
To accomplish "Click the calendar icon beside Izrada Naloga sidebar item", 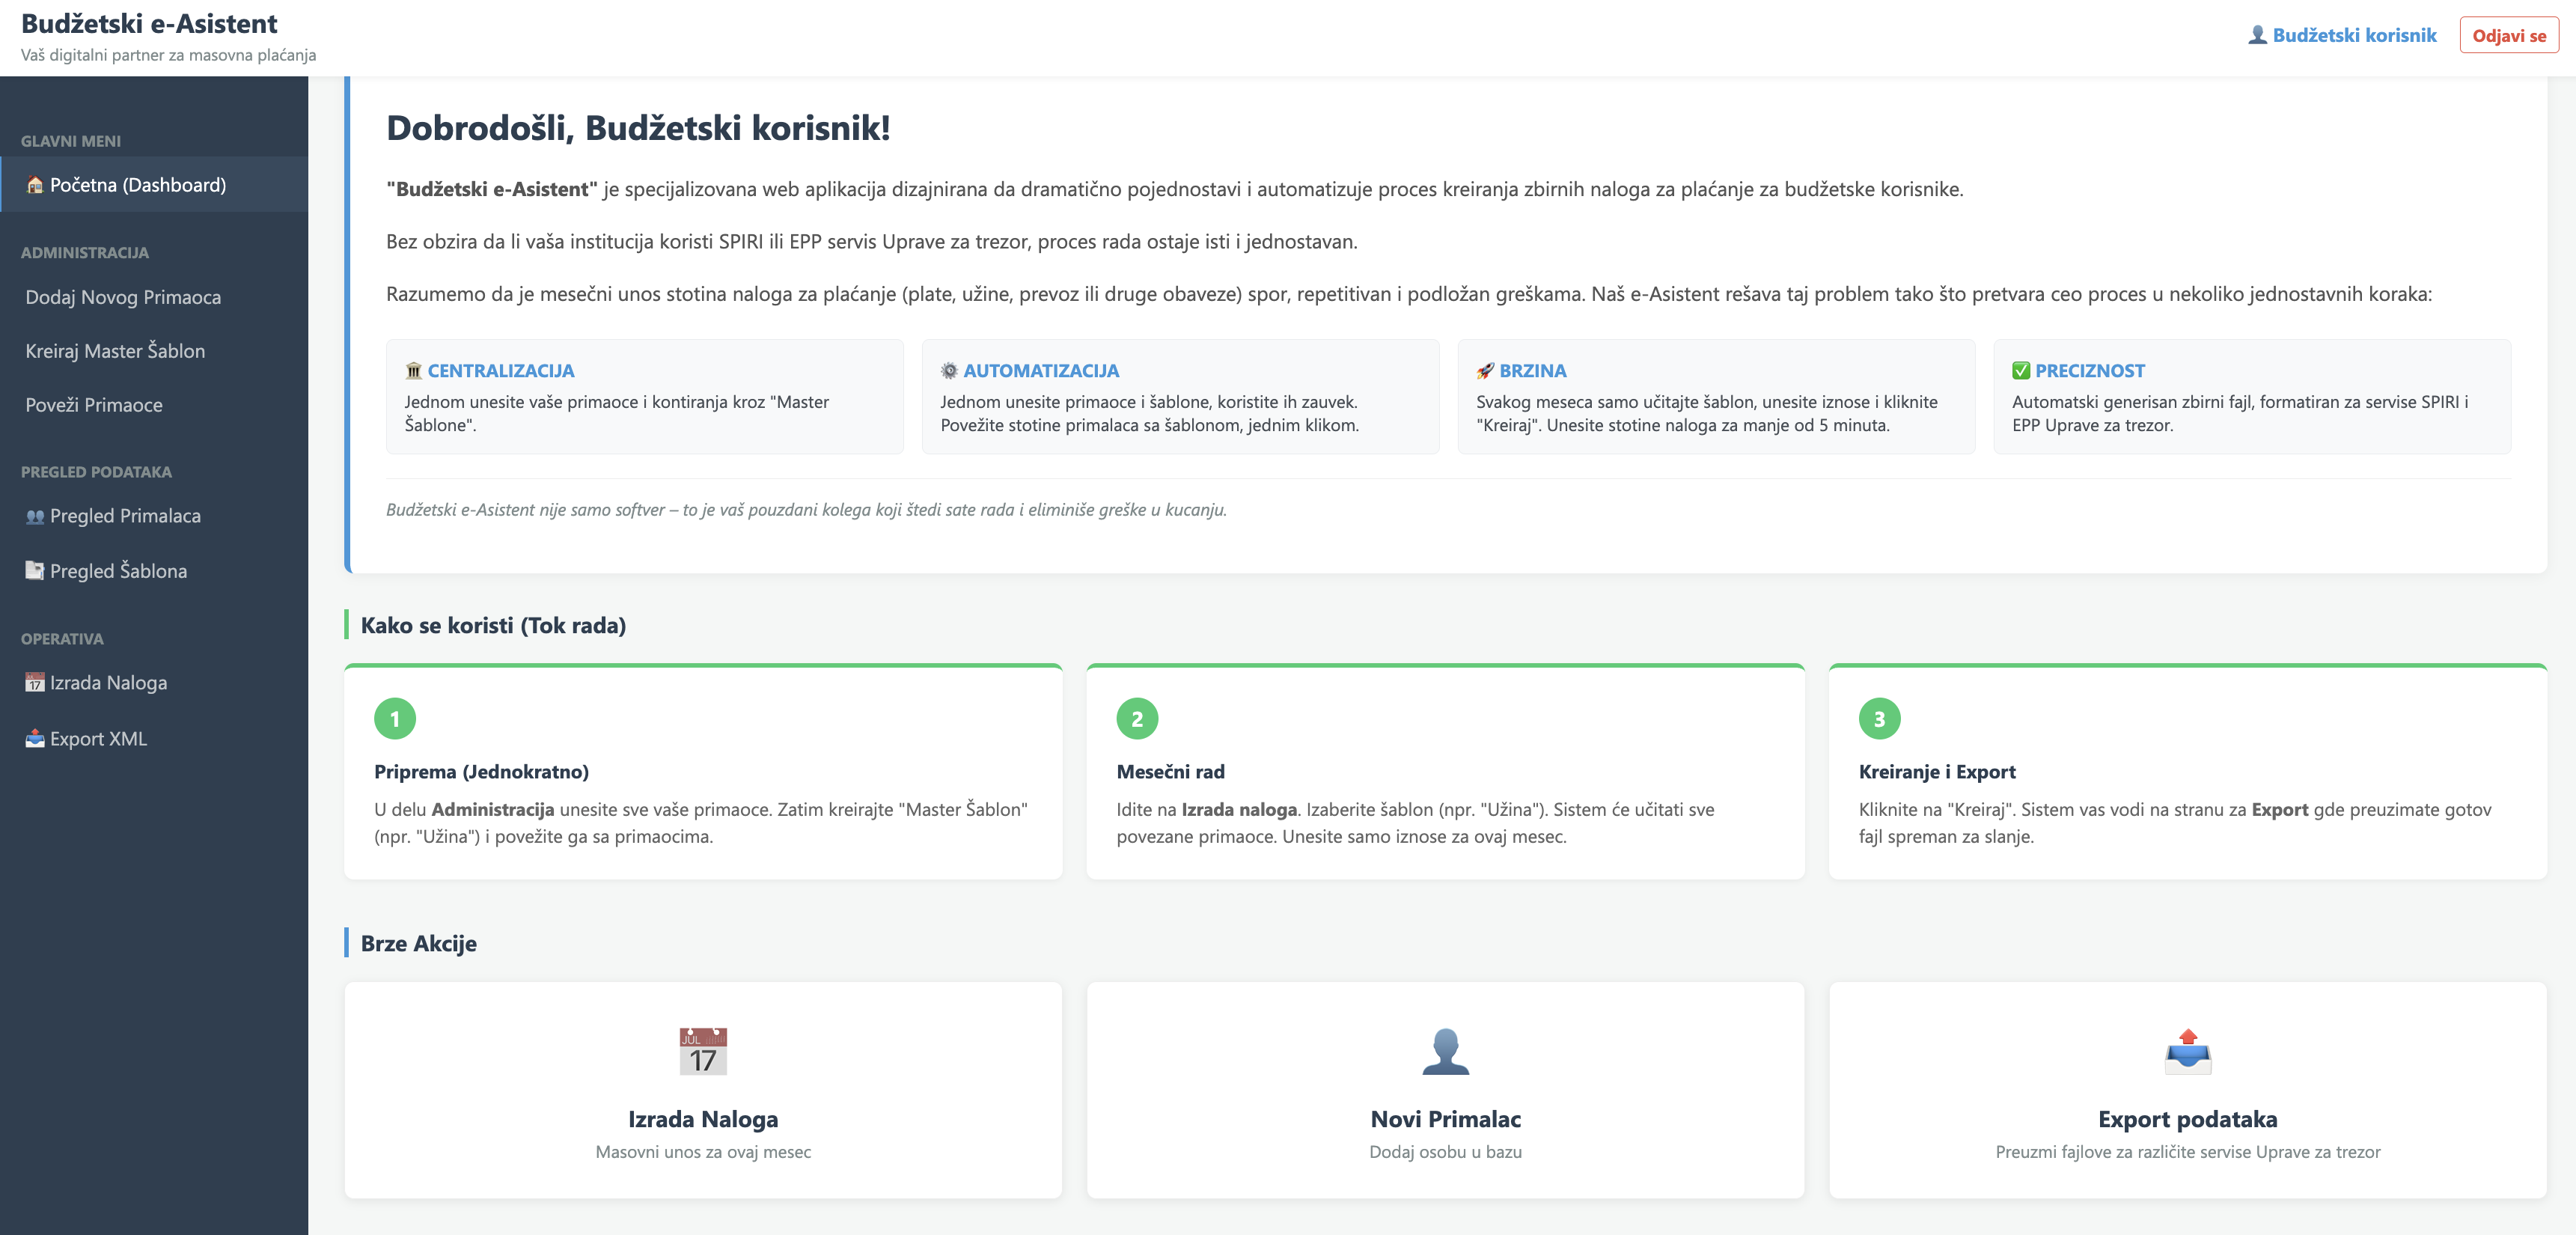I will (x=35, y=683).
